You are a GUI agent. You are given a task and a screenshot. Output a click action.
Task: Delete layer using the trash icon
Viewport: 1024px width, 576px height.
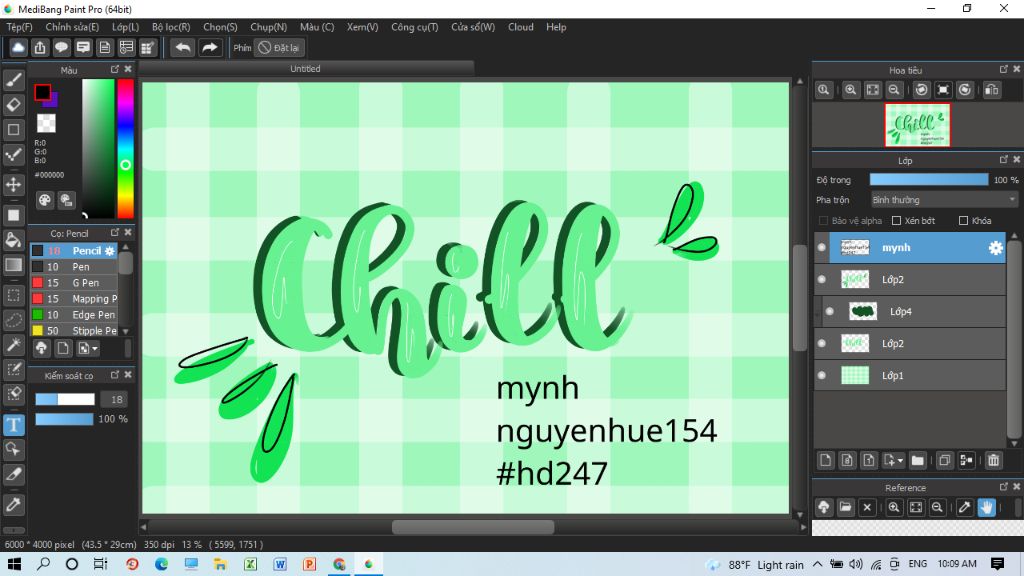[993, 460]
